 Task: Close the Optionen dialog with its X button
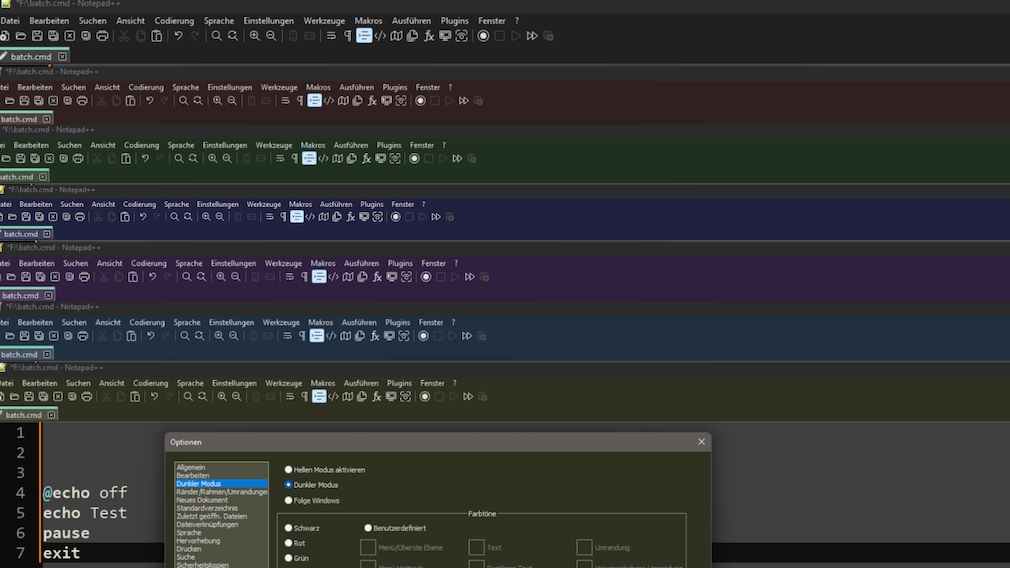[701, 442]
